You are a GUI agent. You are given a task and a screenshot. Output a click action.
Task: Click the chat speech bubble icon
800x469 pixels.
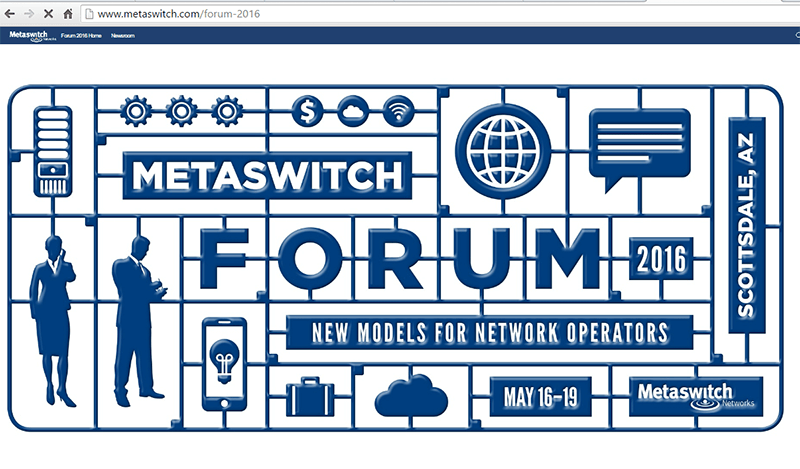(x=640, y=150)
